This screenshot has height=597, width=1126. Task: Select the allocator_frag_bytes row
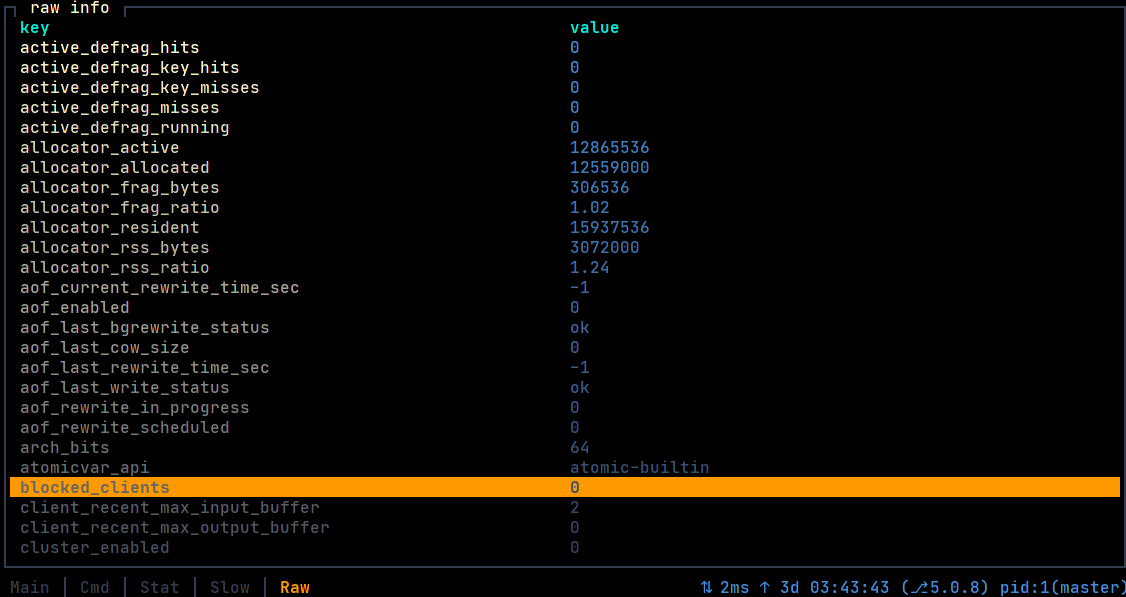[565, 188]
